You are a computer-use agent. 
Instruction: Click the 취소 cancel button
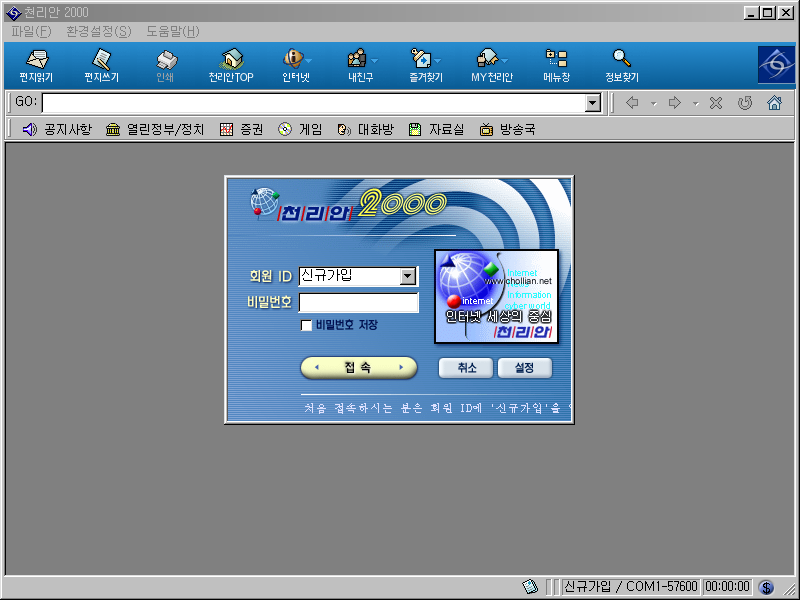click(466, 368)
